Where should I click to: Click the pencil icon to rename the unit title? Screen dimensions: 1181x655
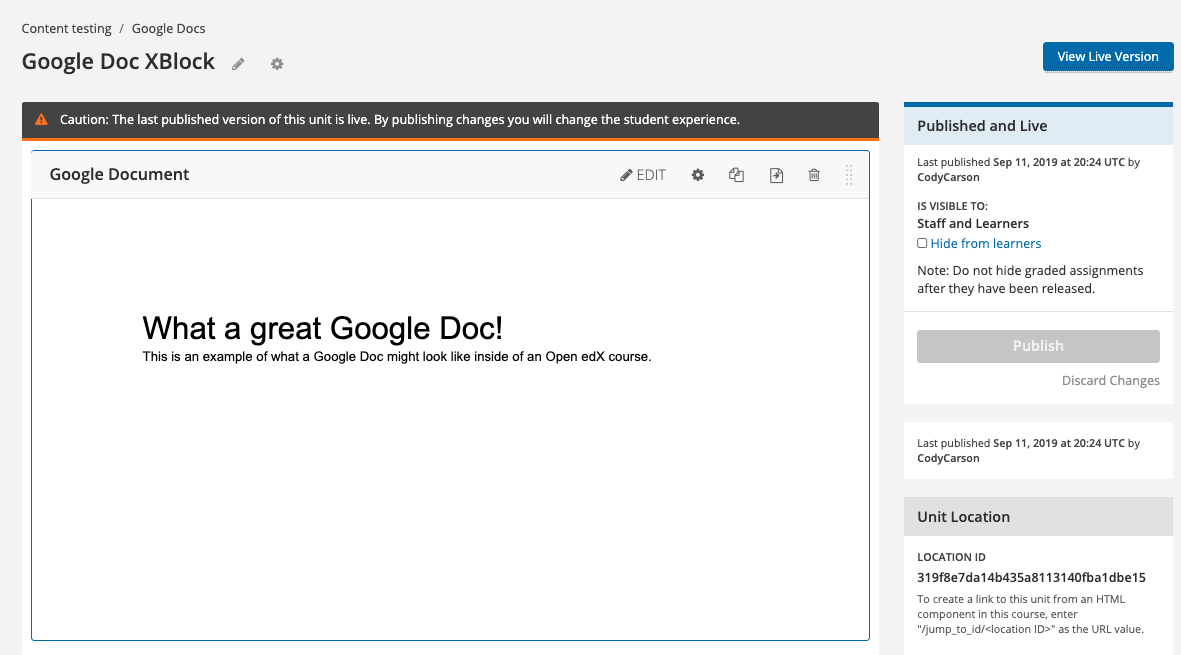coord(238,64)
